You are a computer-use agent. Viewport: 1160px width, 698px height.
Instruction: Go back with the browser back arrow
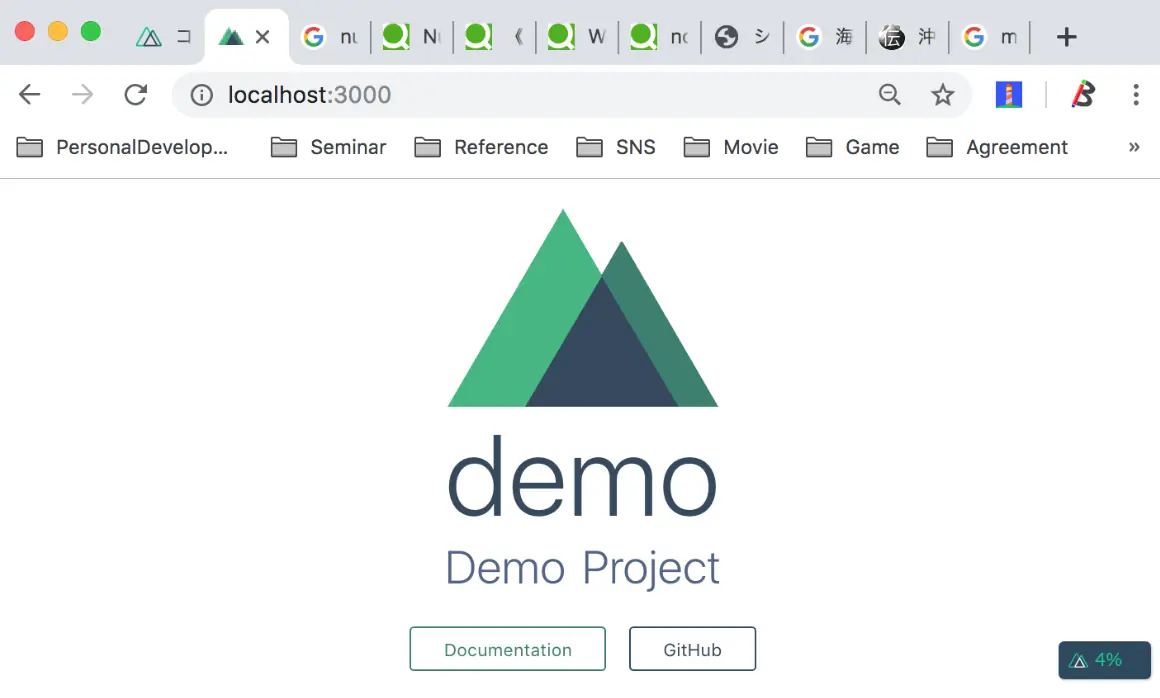30,95
